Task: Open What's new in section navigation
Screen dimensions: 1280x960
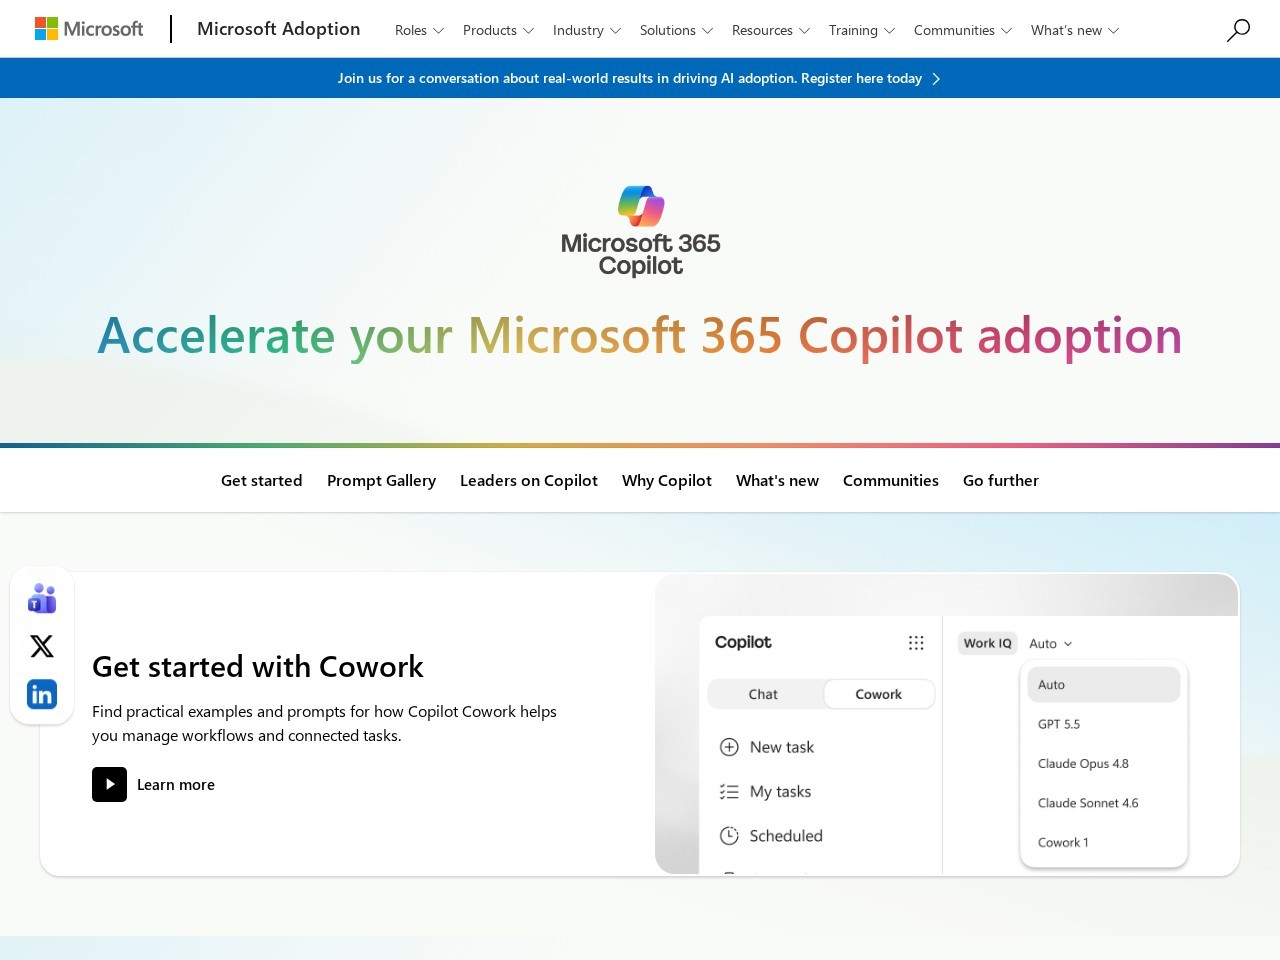Action: [777, 480]
